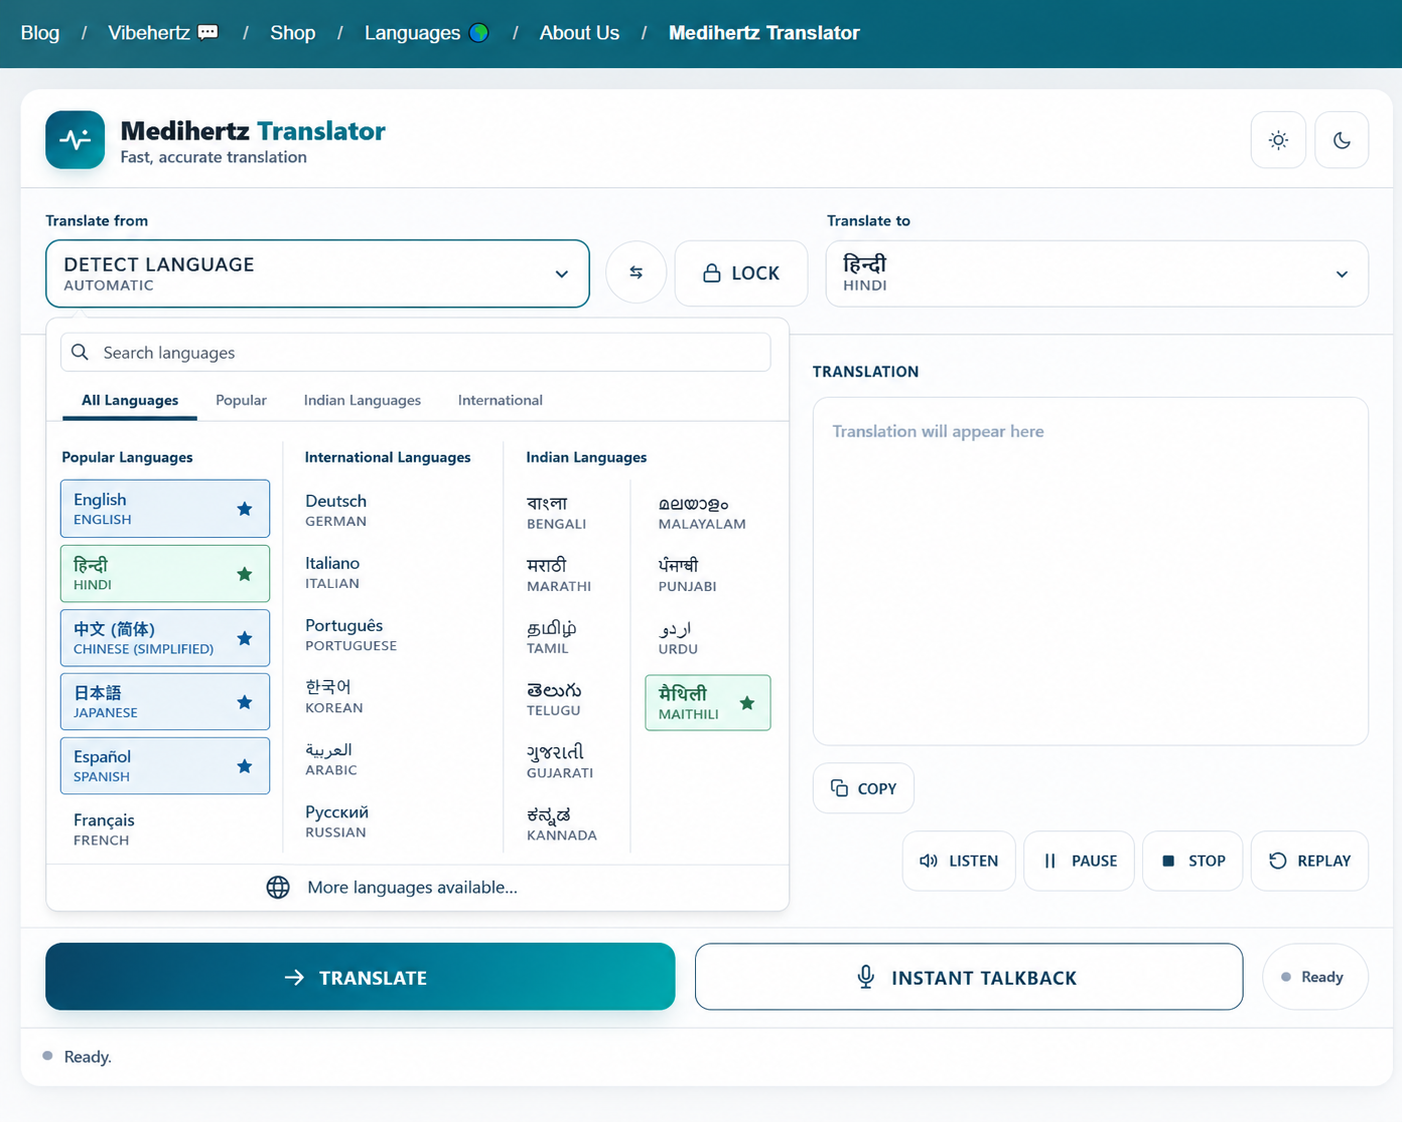The width and height of the screenshot is (1402, 1122).
Task: Select Japanese language
Action: [165, 702]
